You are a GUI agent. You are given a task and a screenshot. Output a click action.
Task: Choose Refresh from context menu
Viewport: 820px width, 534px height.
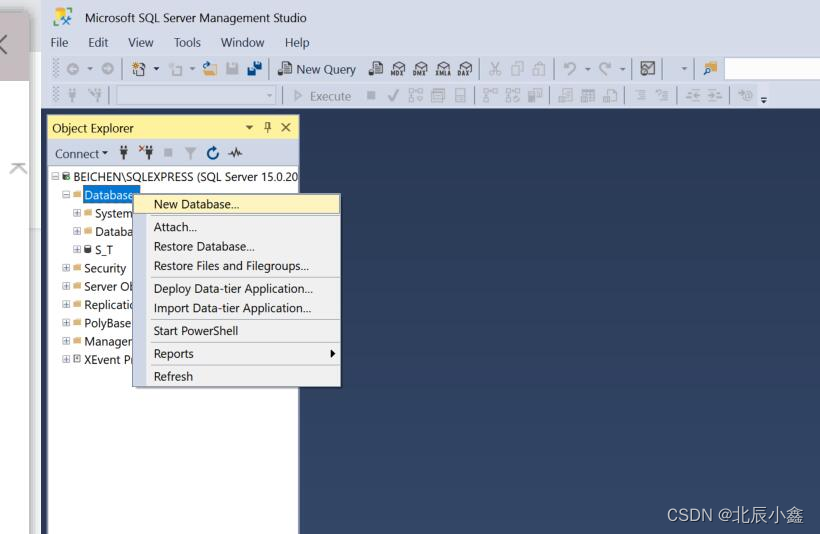click(x=237, y=377)
